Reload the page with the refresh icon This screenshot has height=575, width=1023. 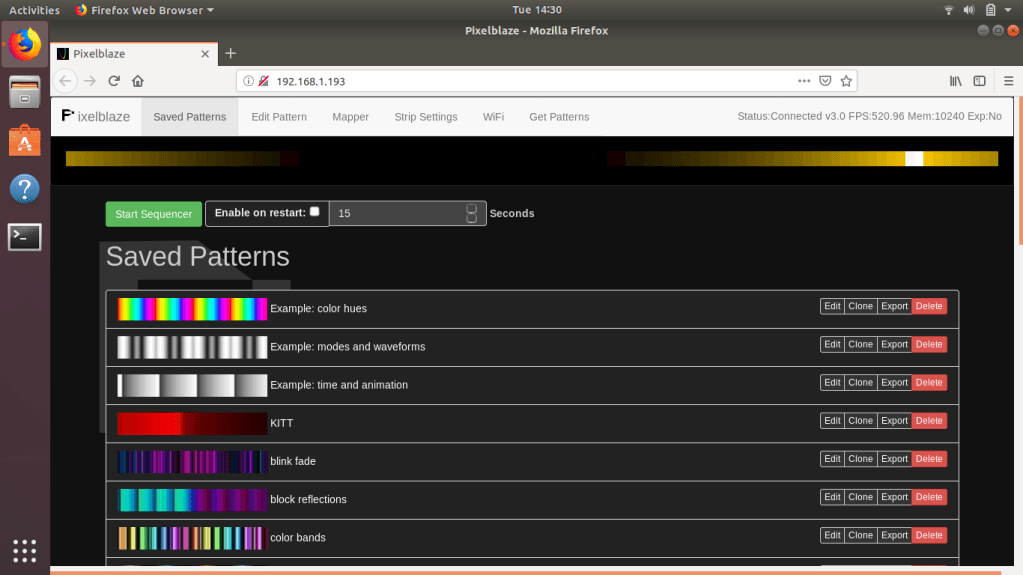click(x=114, y=81)
